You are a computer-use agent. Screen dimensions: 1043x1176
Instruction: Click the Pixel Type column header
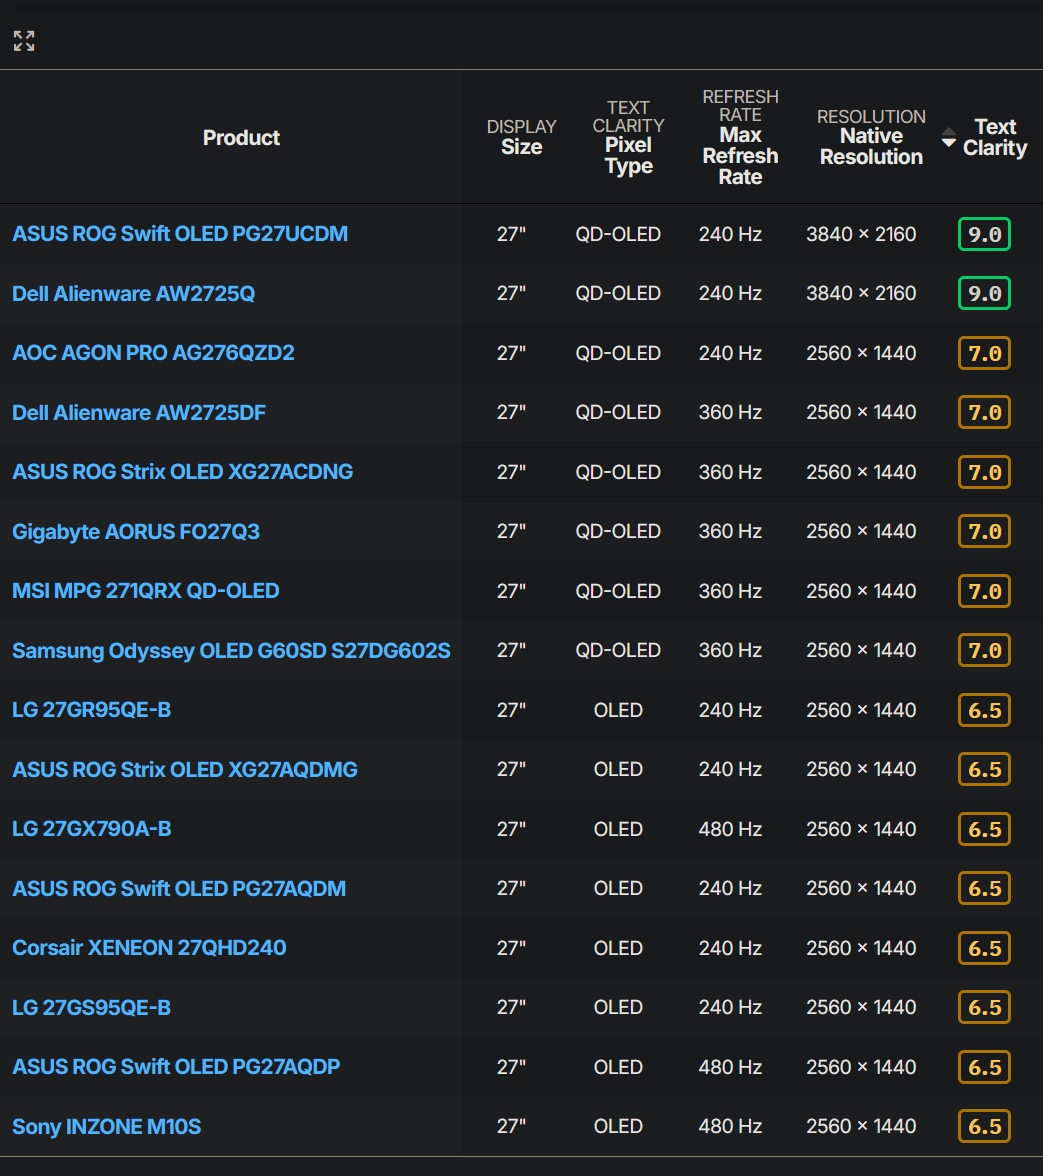tap(628, 137)
